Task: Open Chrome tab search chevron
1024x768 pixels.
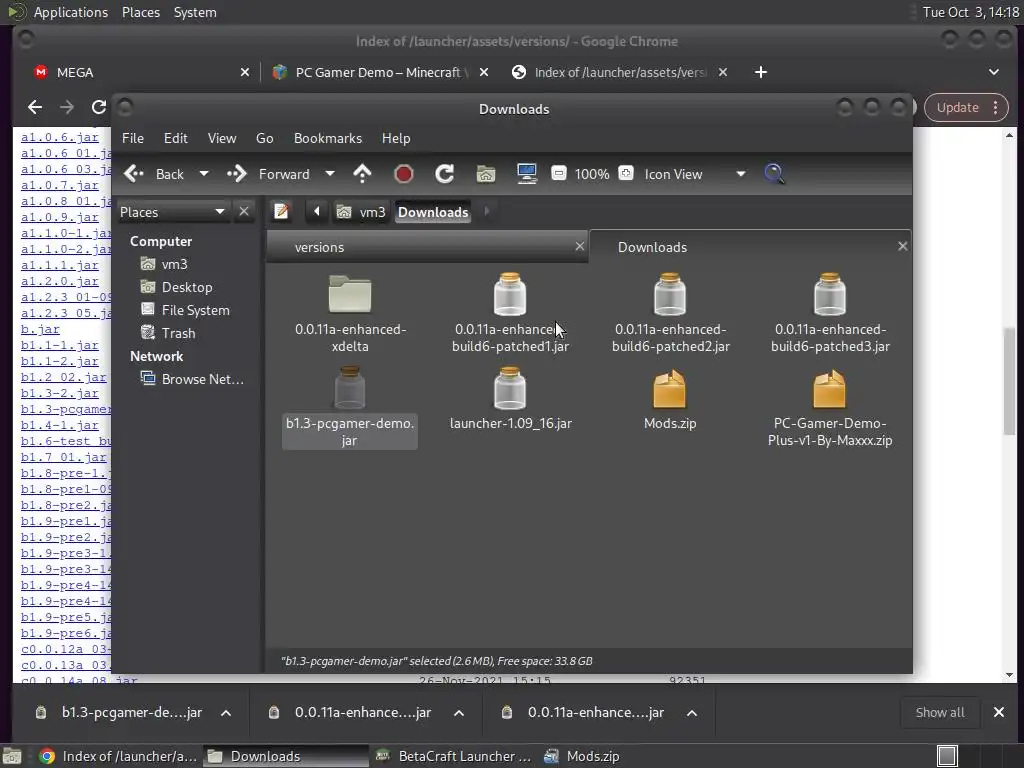Action: [x=993, y=72]
